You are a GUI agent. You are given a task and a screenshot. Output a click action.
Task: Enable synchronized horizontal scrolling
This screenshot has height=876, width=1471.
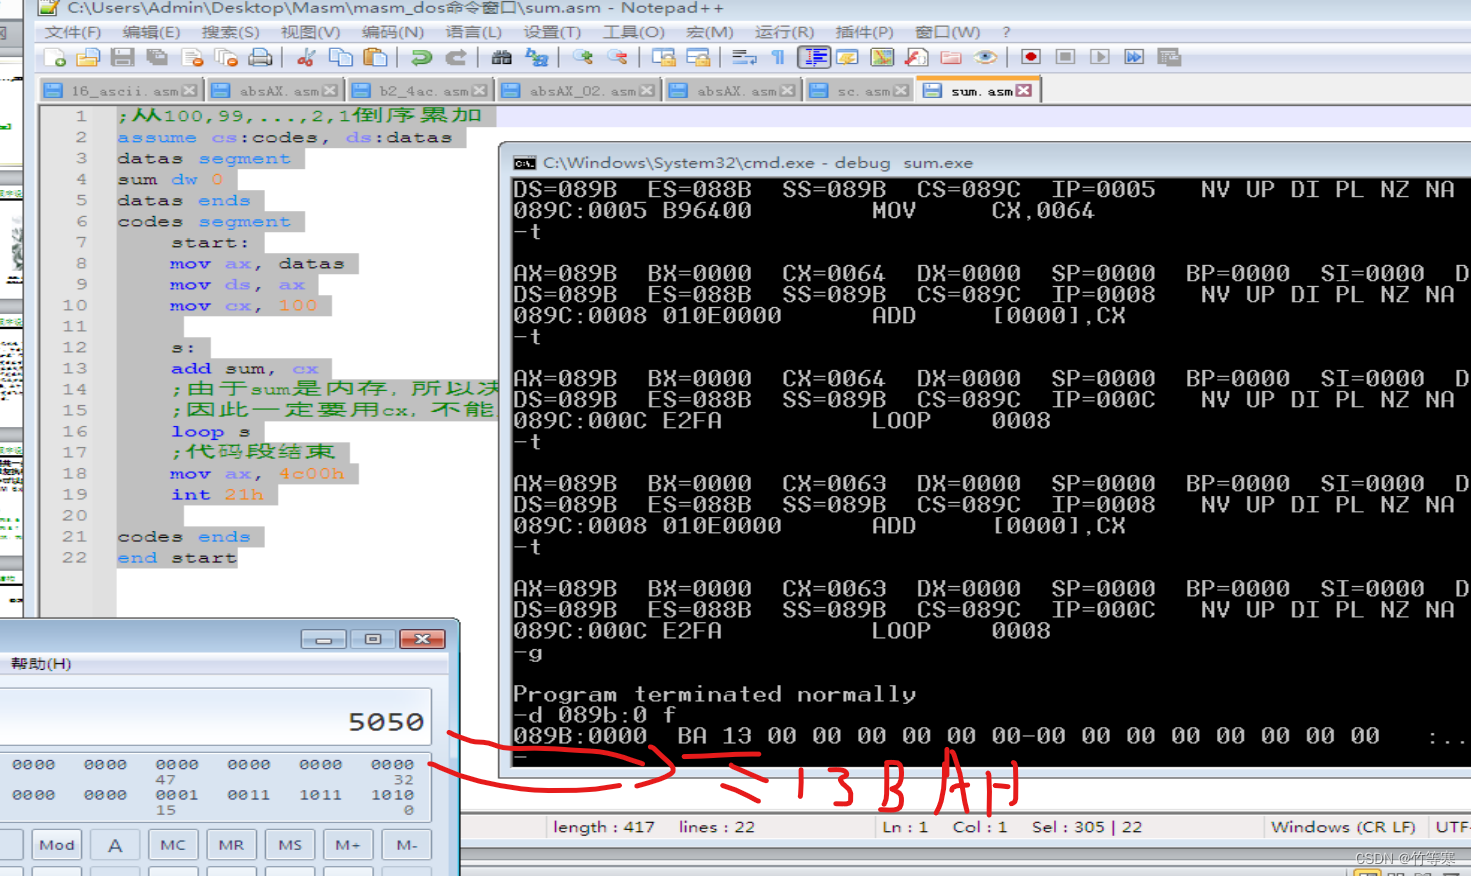tap(698, 57)
